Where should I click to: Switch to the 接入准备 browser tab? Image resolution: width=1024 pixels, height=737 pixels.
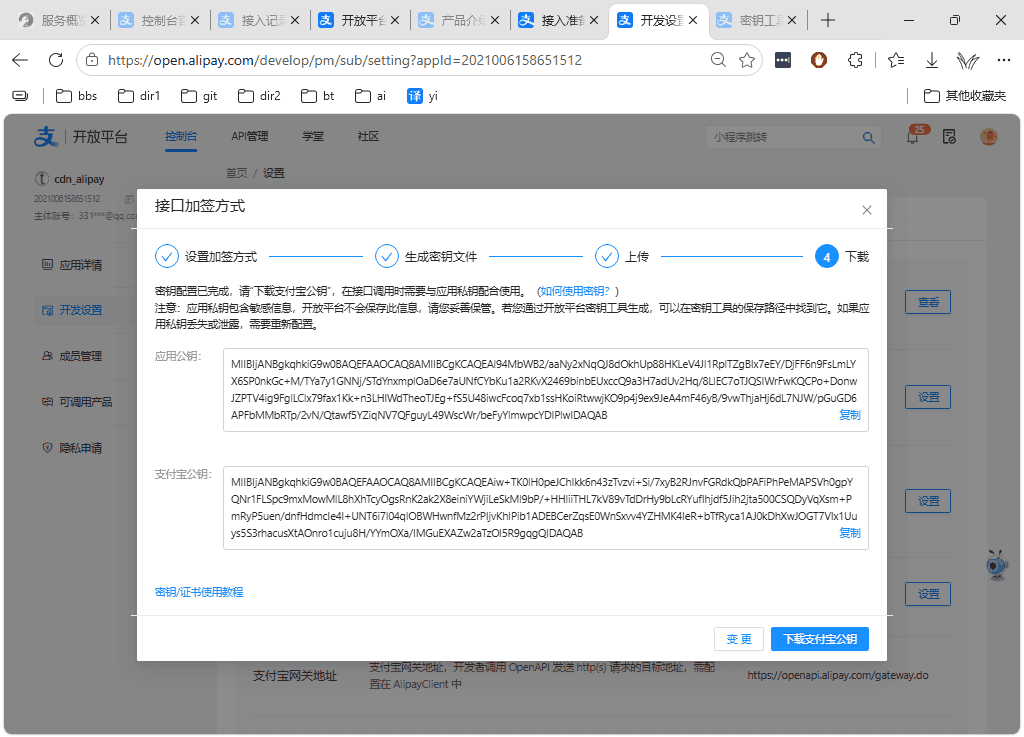pos(558,20)
